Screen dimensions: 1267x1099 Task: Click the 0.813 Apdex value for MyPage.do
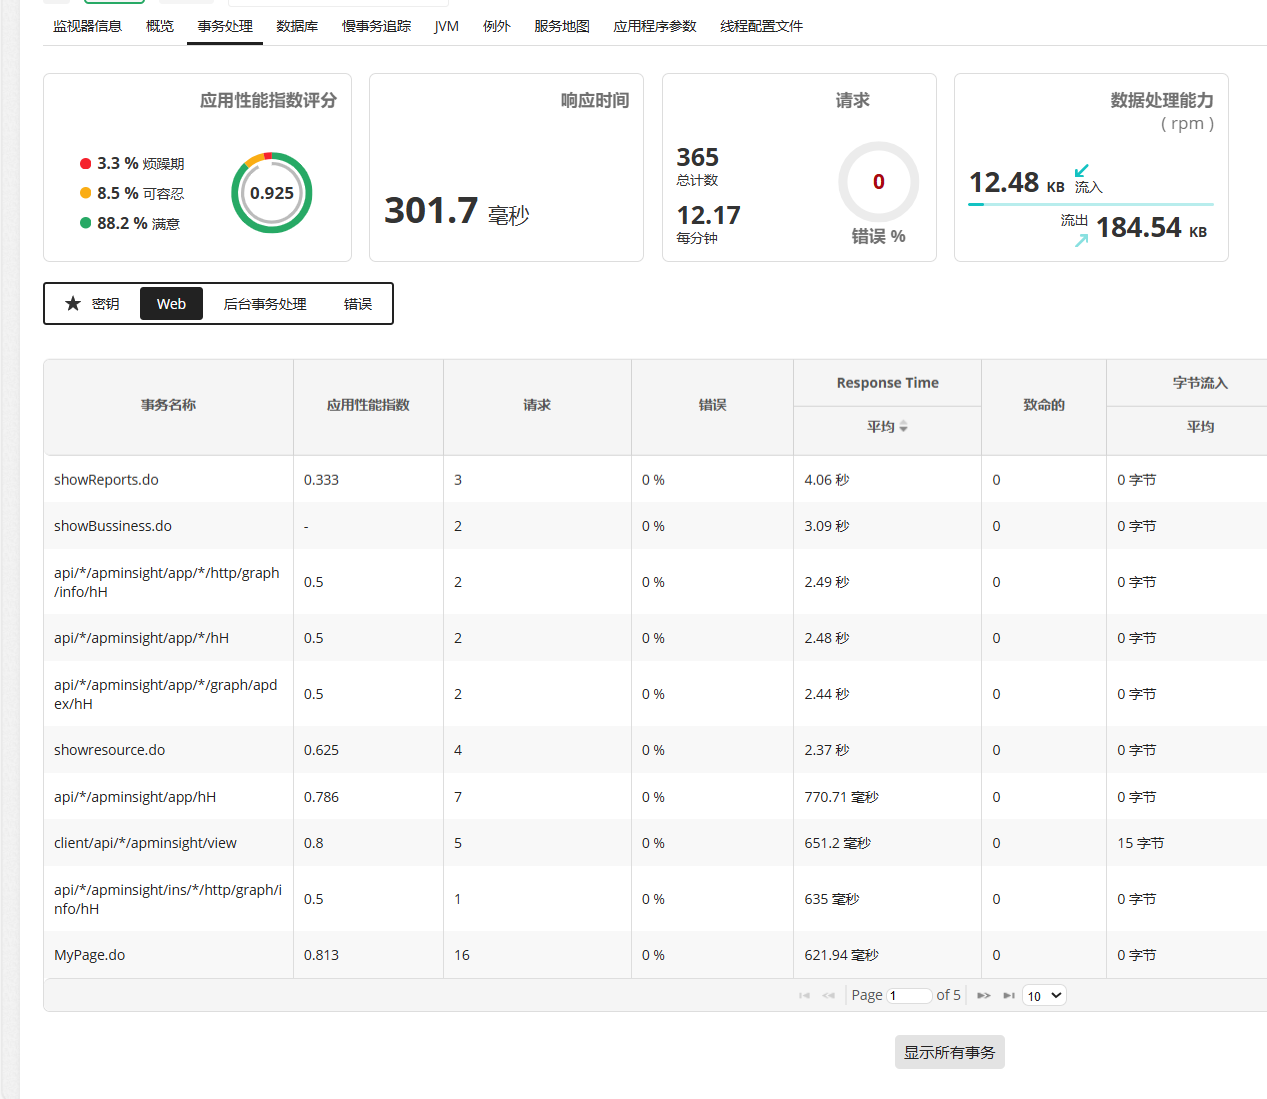321,955
